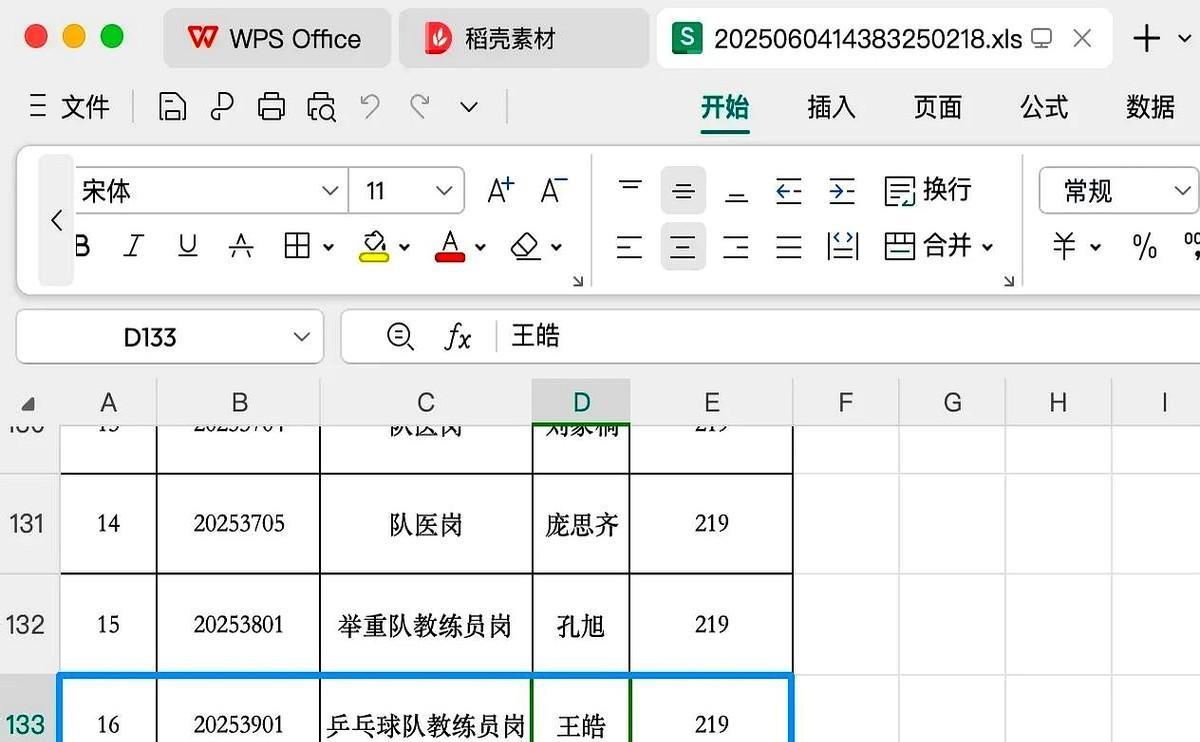Click the decrease indent icon
The height and width of the screenshot is (742, 1200).
tap(789, 190)
